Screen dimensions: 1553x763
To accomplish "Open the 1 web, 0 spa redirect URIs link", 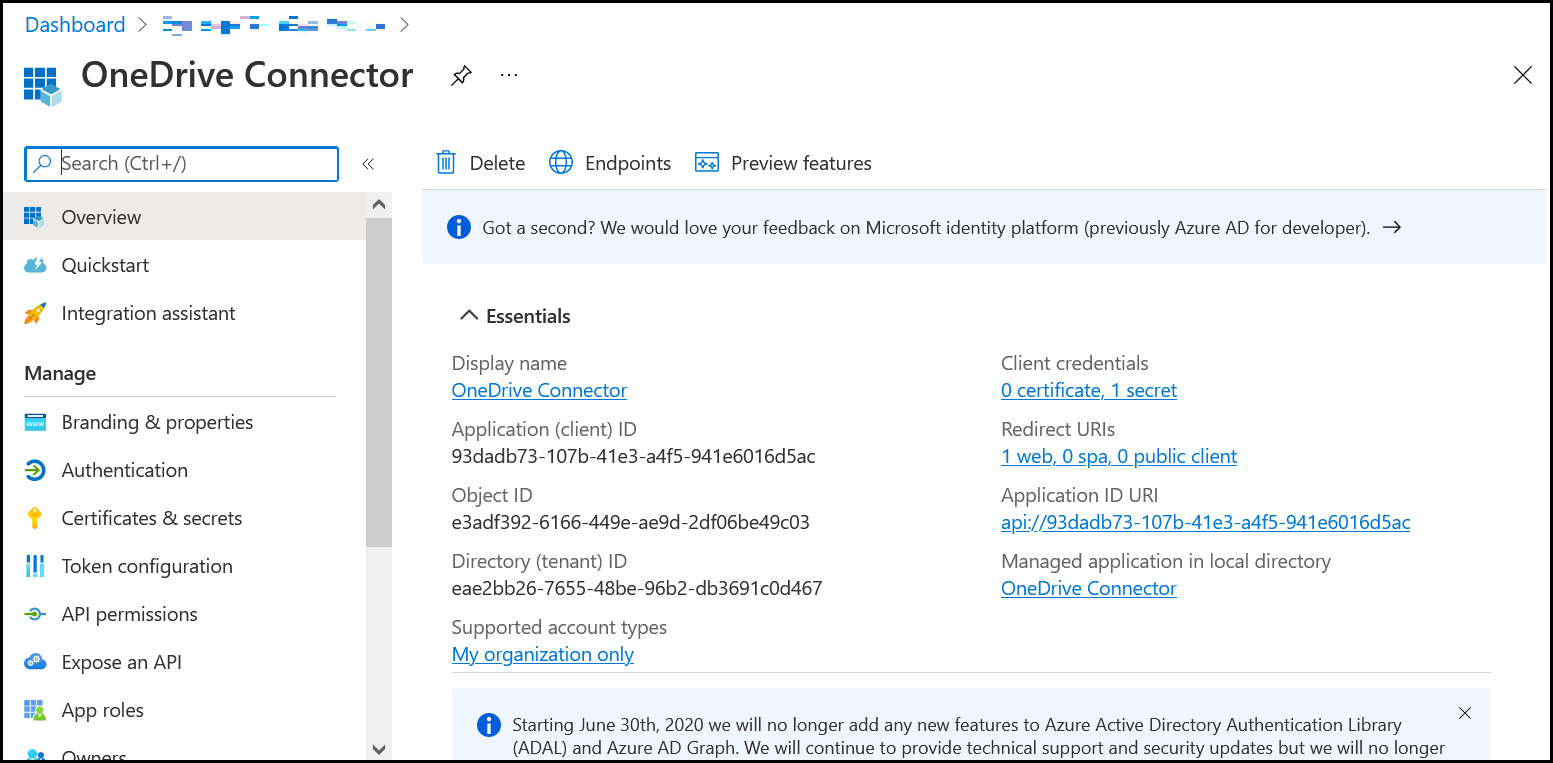I will click(x=1119, y=456).
